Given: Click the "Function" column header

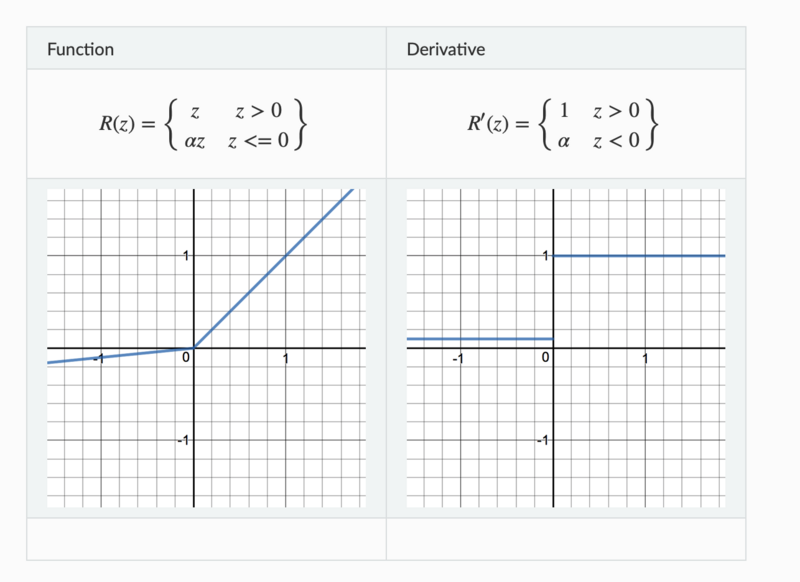Looking at the screenshot, I should pyautogui.click(x=80, y=49).
